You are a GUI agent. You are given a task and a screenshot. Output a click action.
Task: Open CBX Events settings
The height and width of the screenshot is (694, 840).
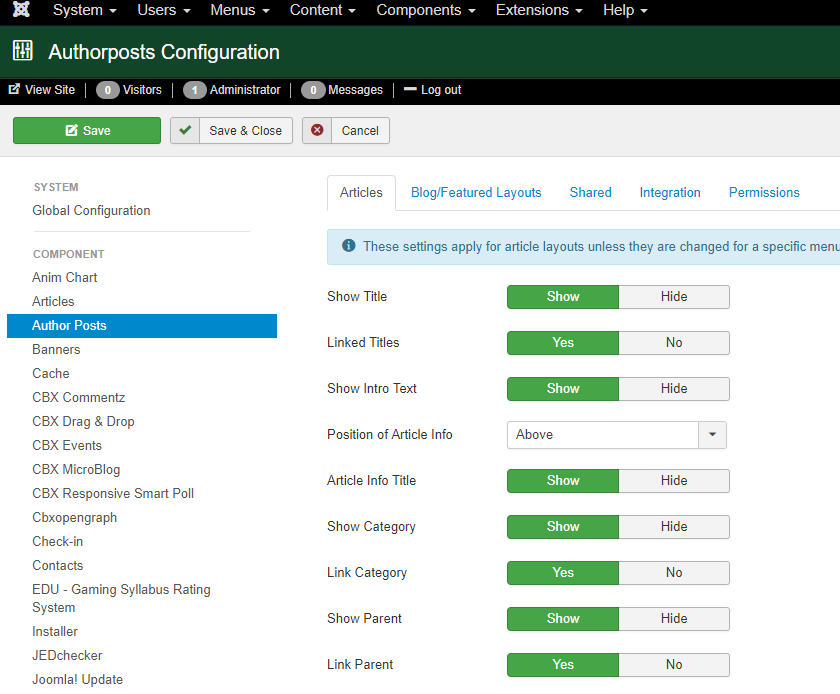(x=67, y=445)
